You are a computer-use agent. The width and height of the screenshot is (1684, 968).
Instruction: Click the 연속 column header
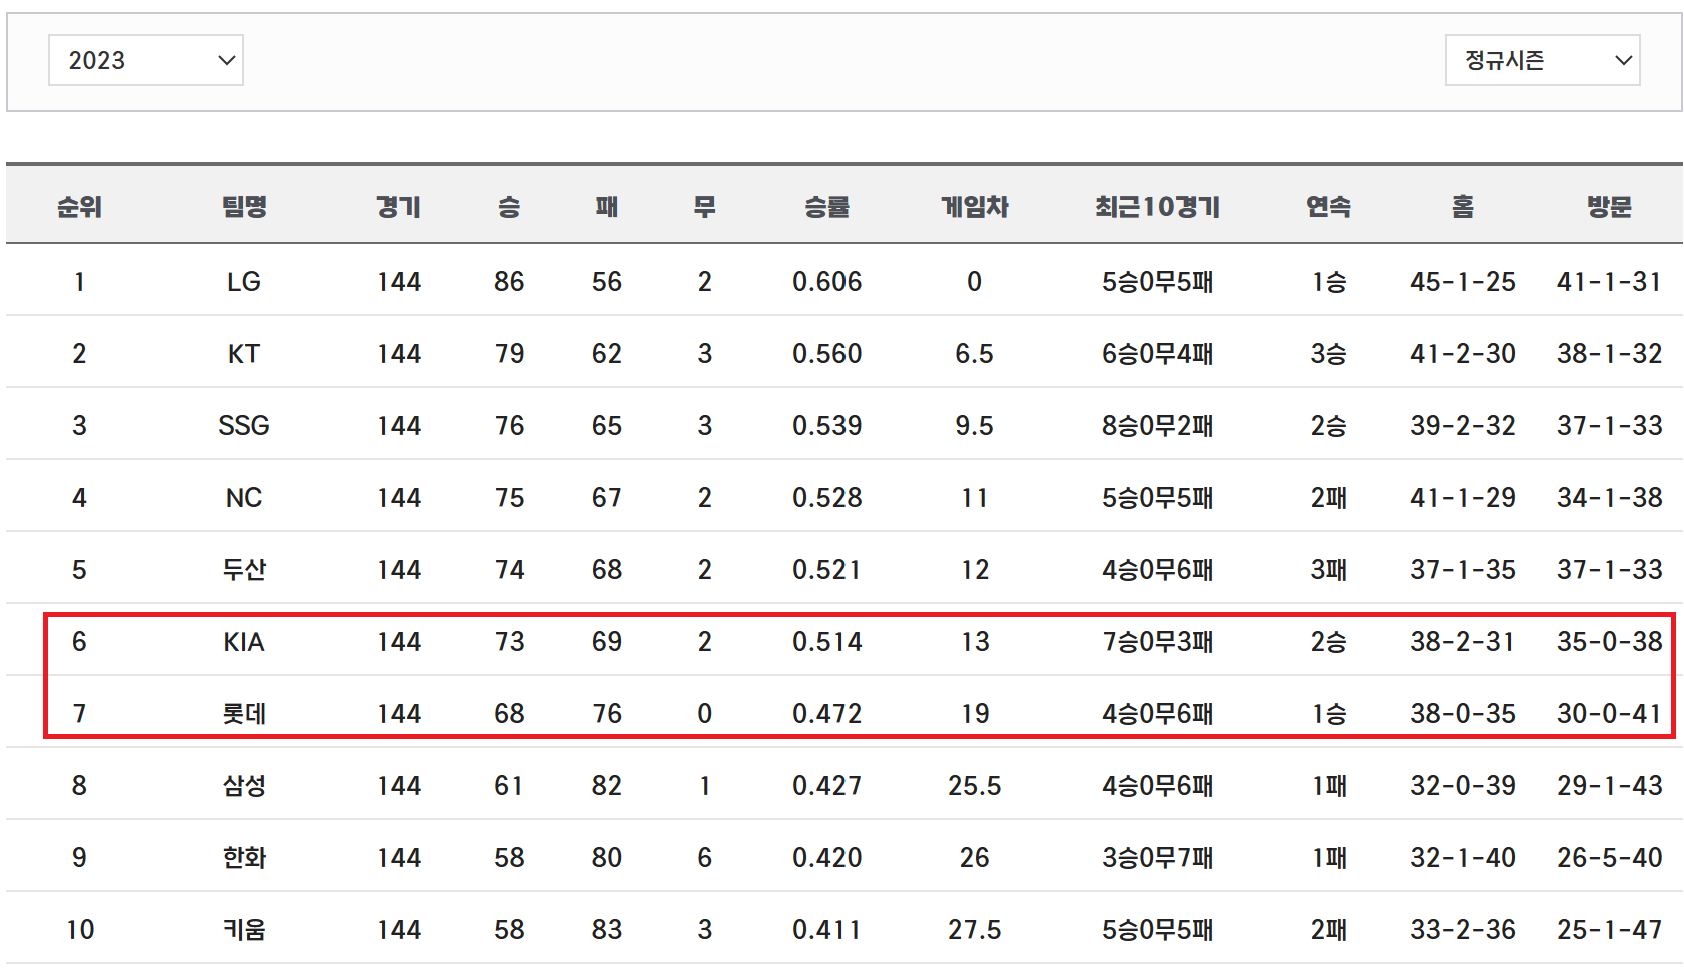click(1329, 207)
